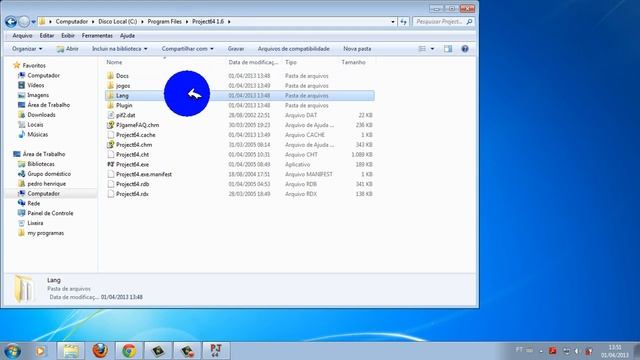Viewport: 640px width, 360px height.
Task: Open Lixeira in navigation pane
Action: [x=35, y=223]
